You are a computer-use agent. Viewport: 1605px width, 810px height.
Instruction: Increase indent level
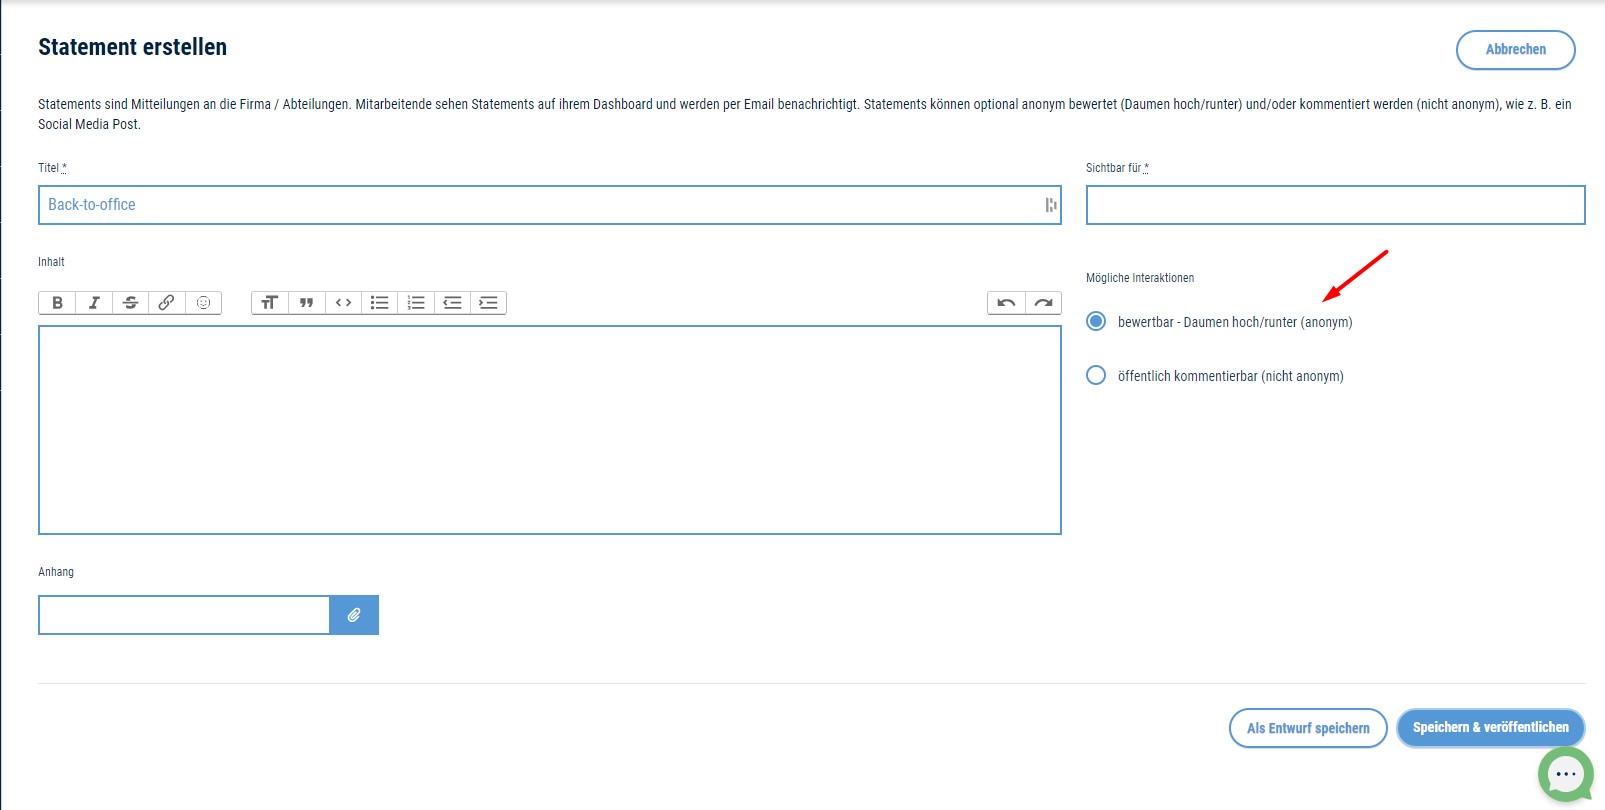pyautogui.click(x=488, y=303)
